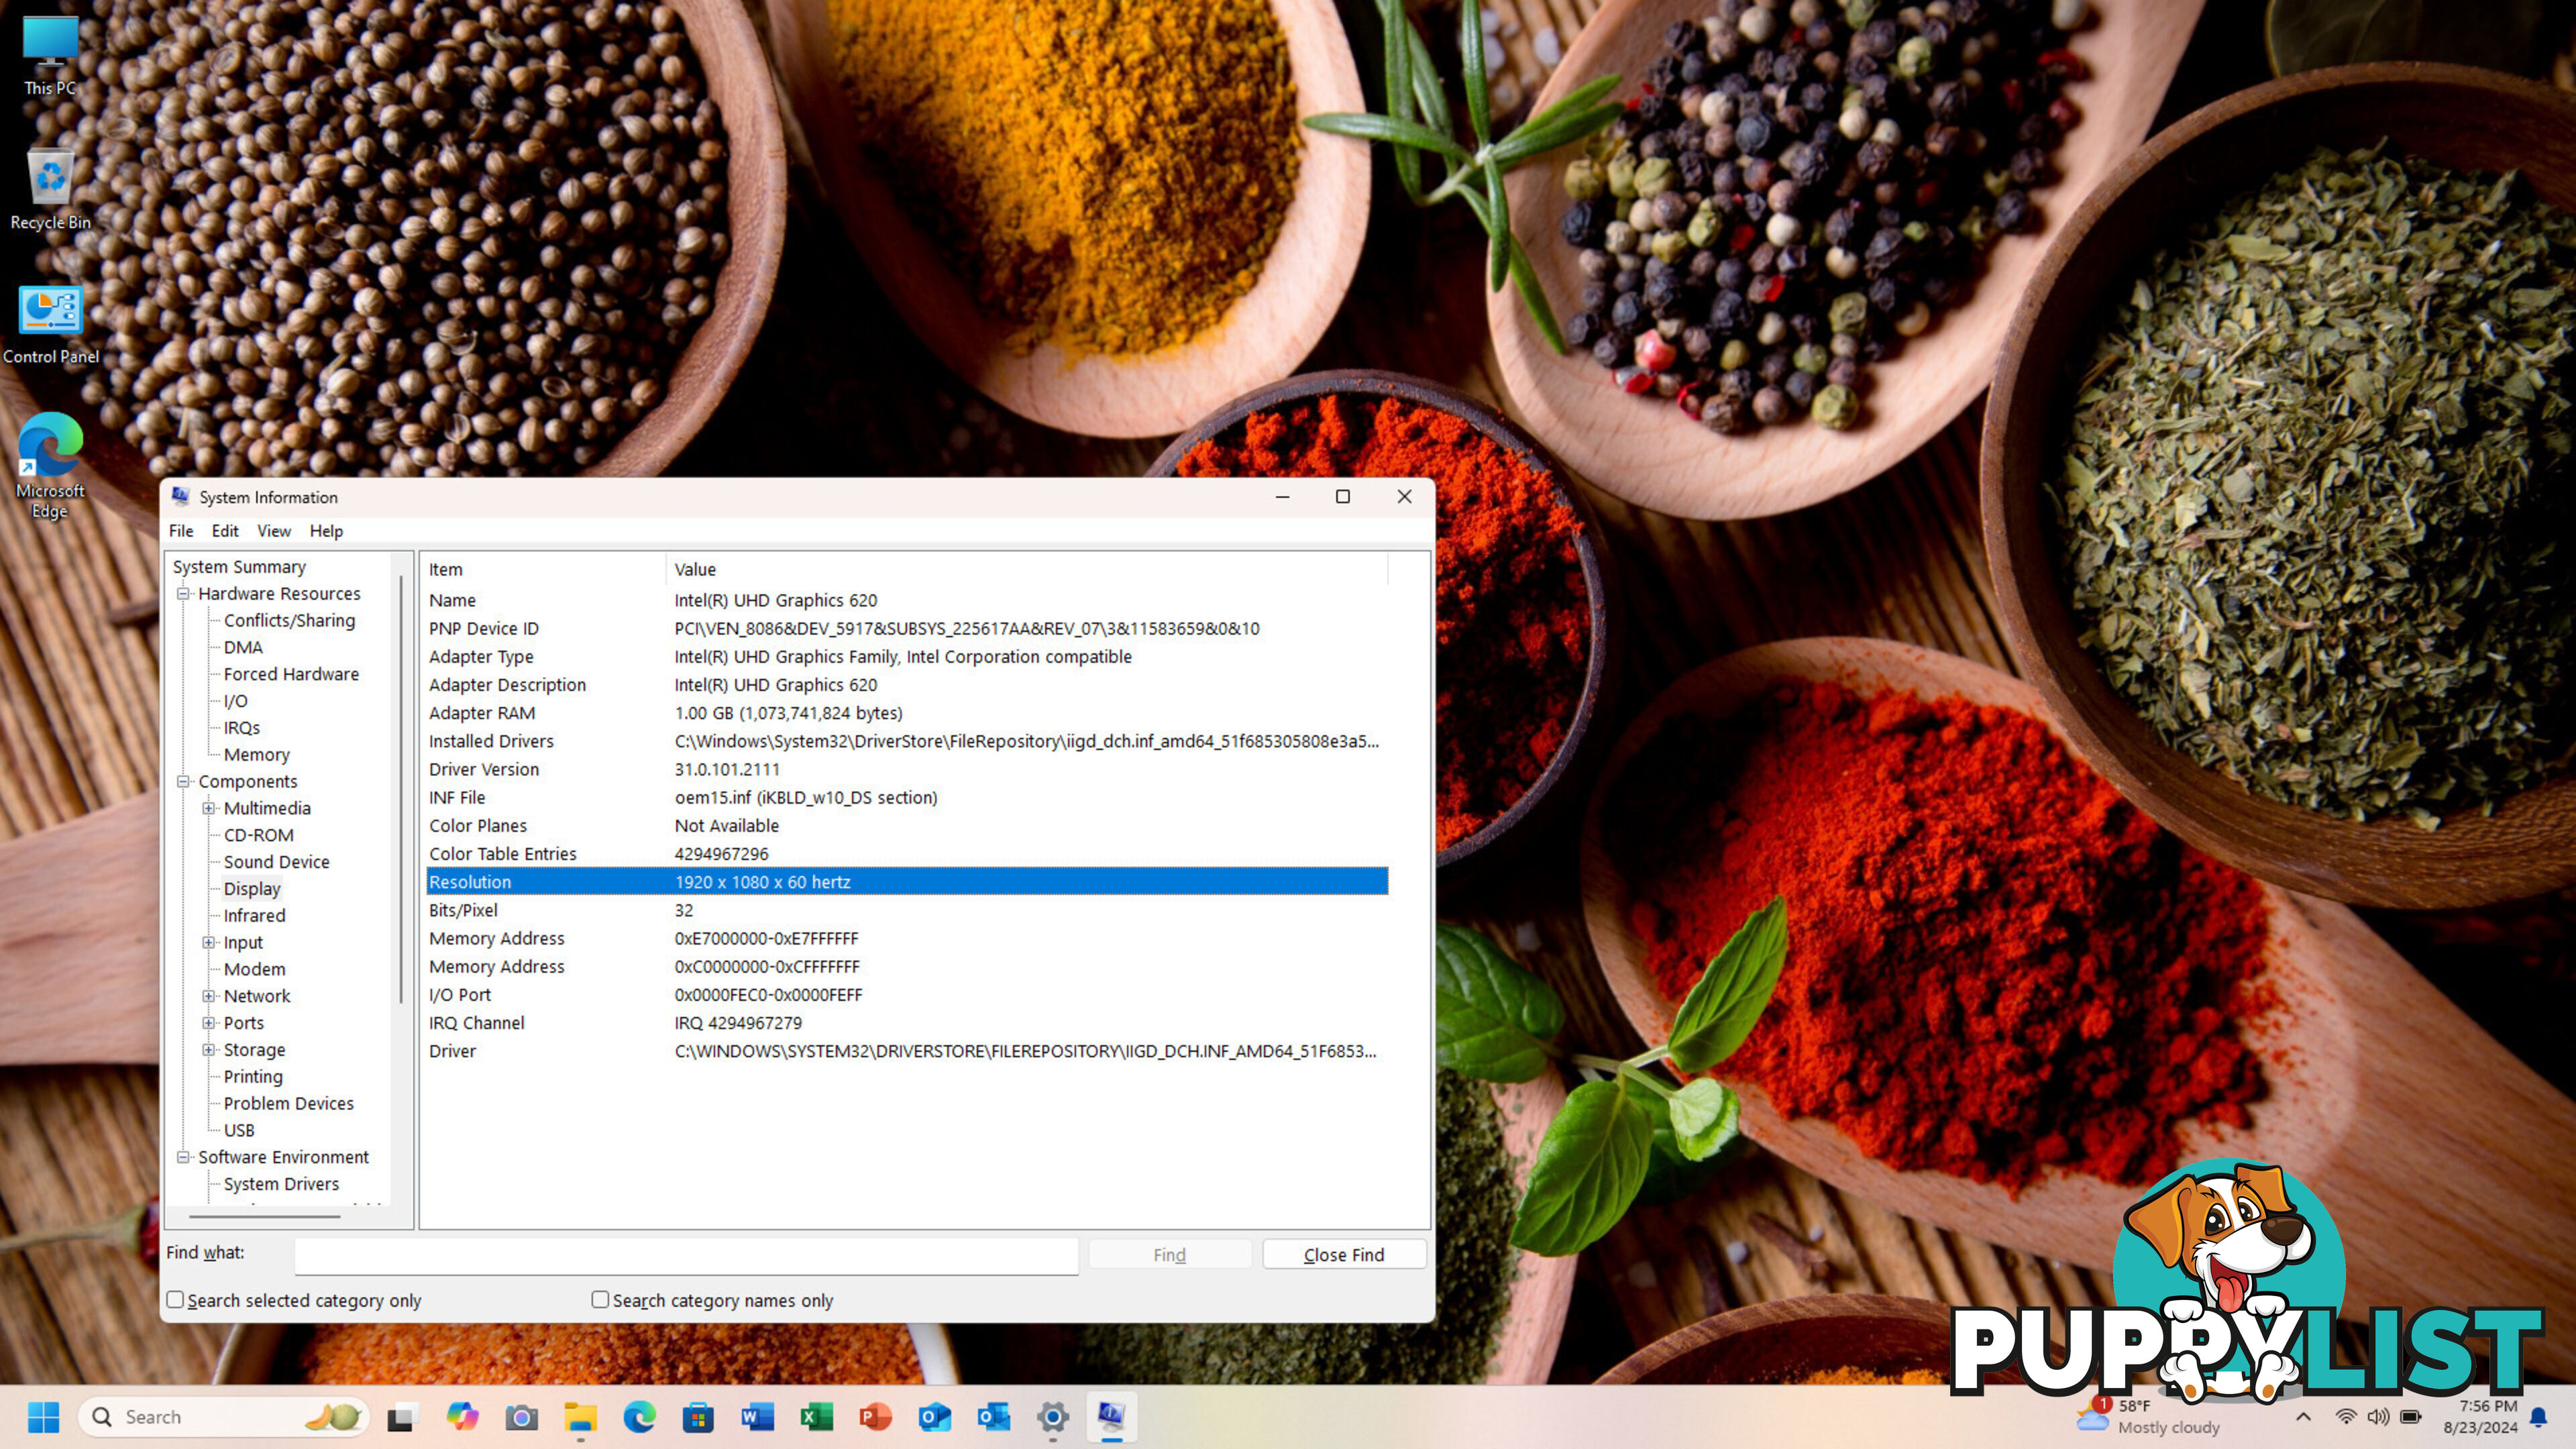Viewport: 2576px width, 1449px height.
Task: Select Problem Devices tree item
Action: coord(288,1103)
